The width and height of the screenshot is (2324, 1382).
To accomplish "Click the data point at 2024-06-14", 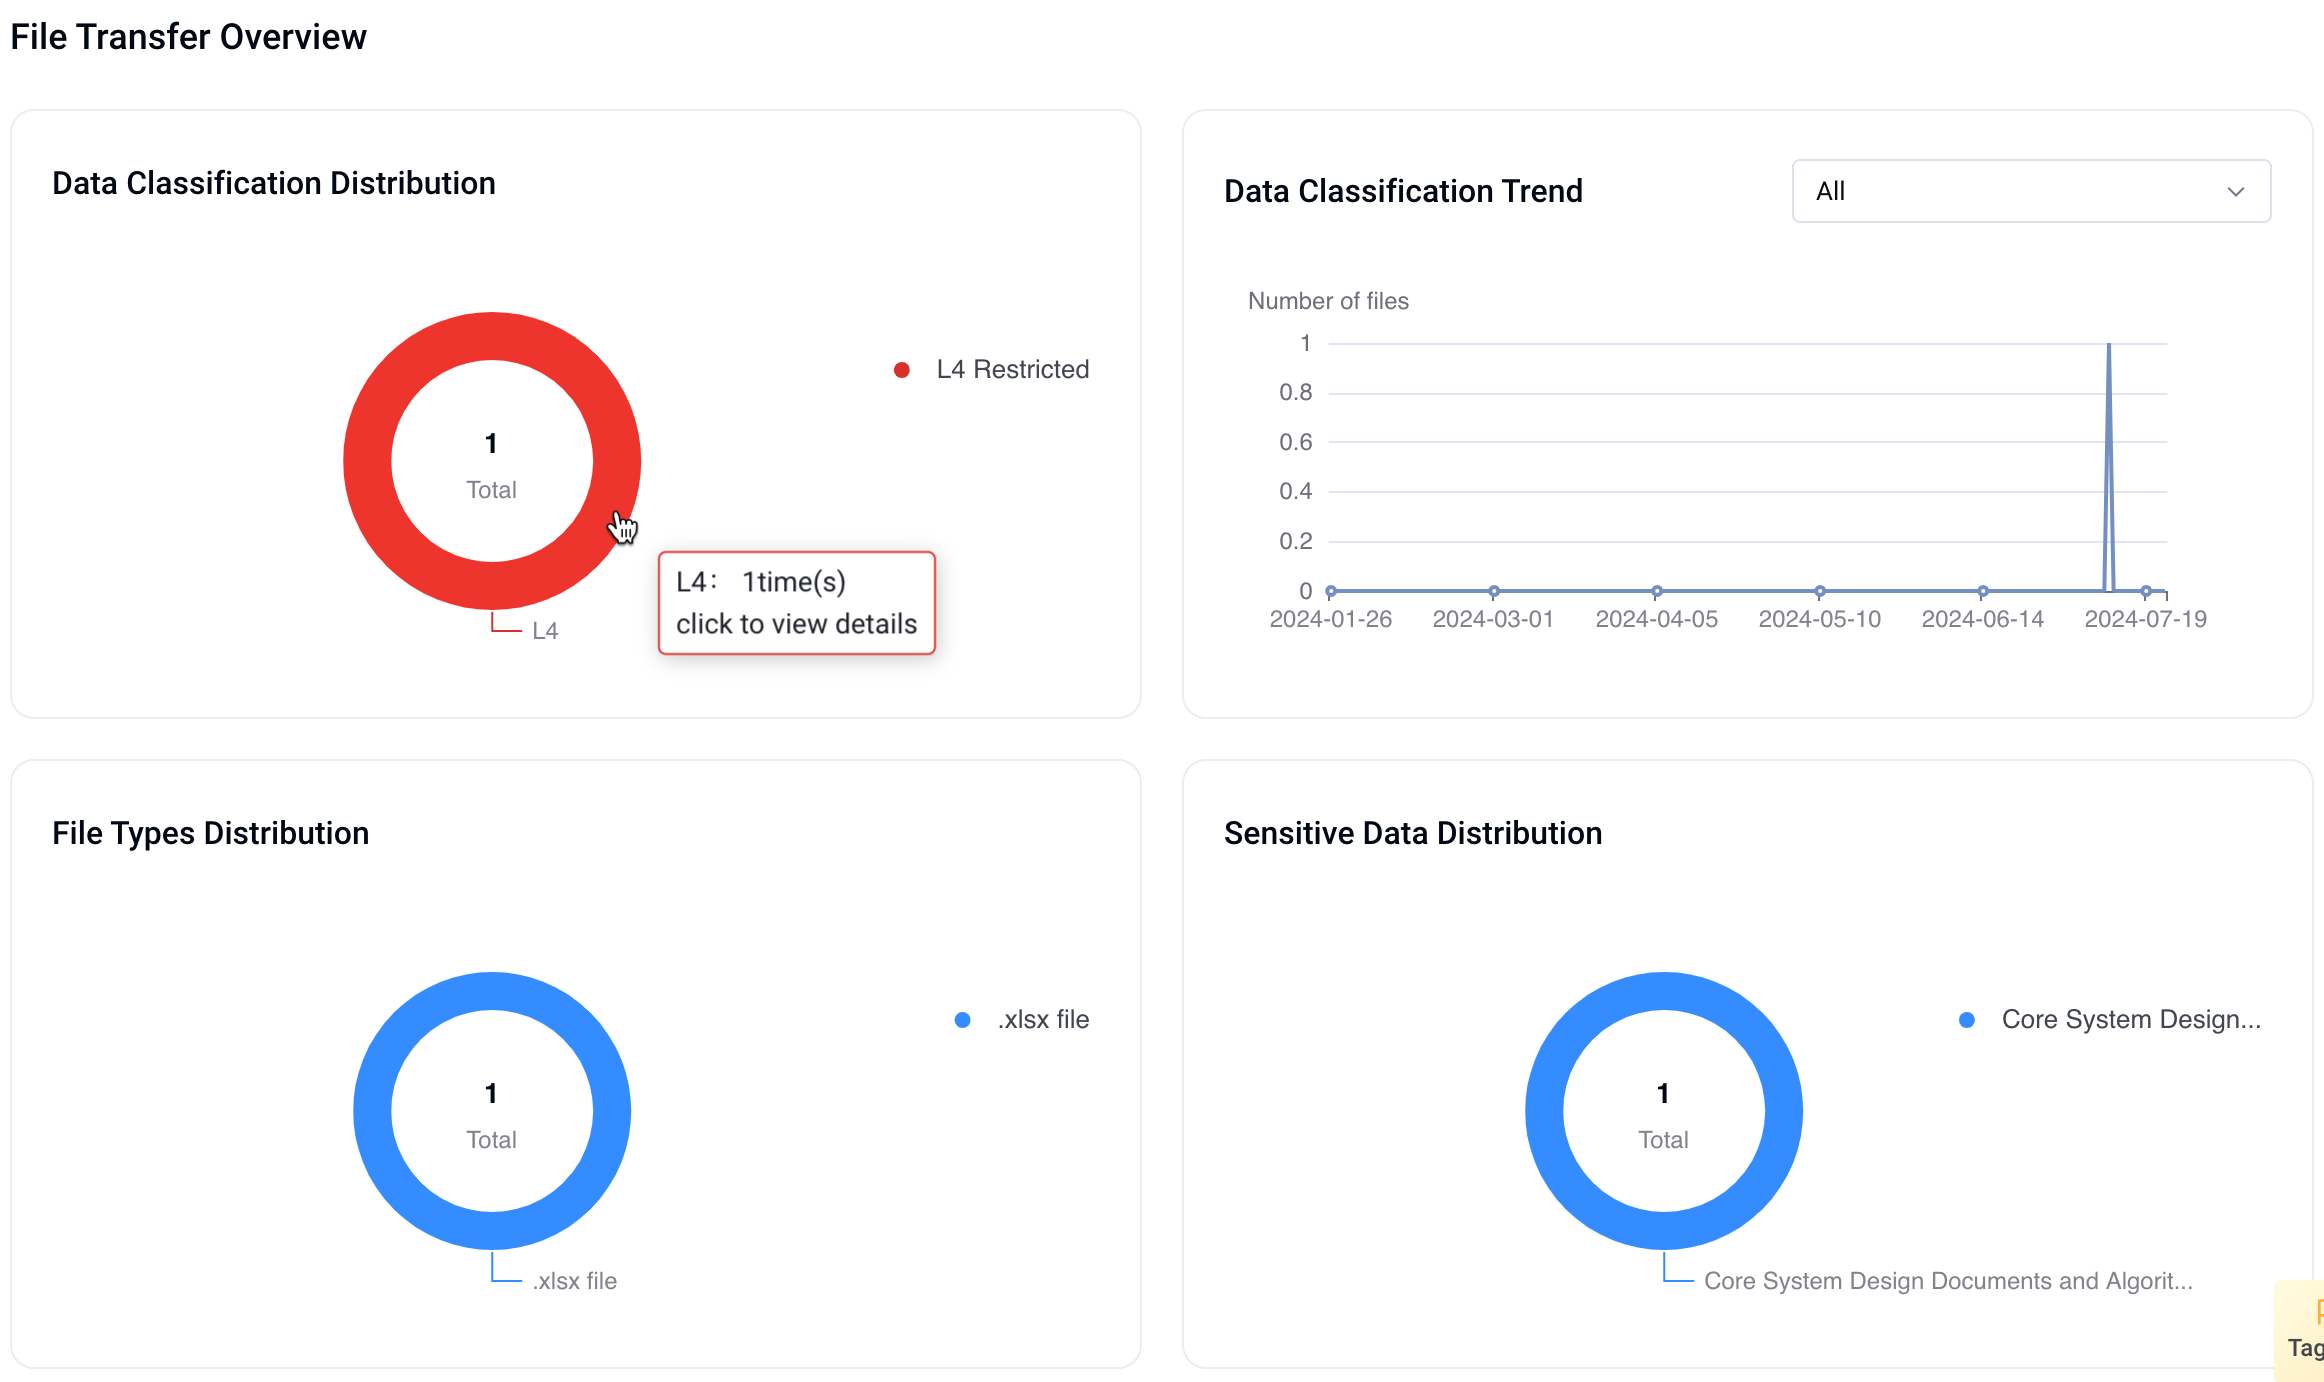I will coord(1983,591).
